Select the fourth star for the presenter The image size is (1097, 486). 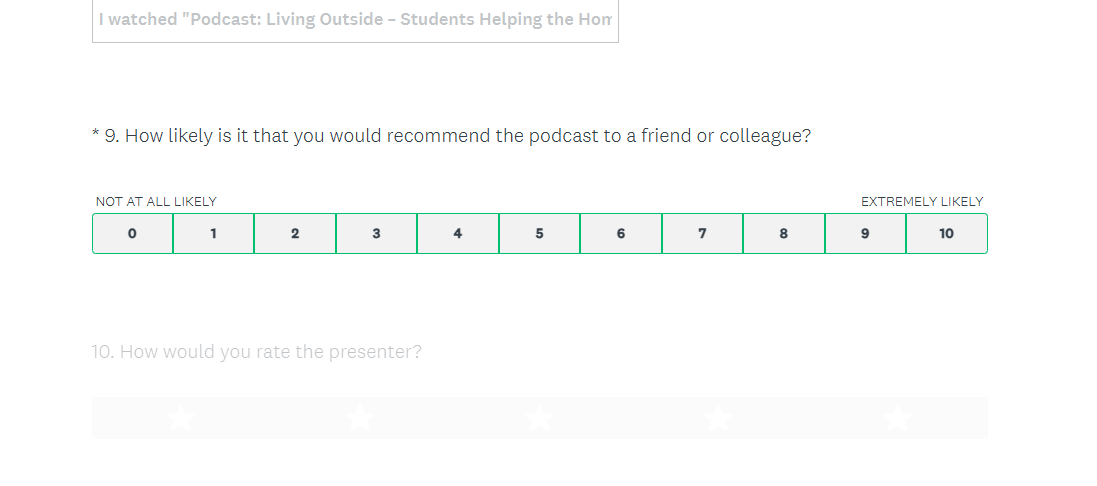point(718,418)
